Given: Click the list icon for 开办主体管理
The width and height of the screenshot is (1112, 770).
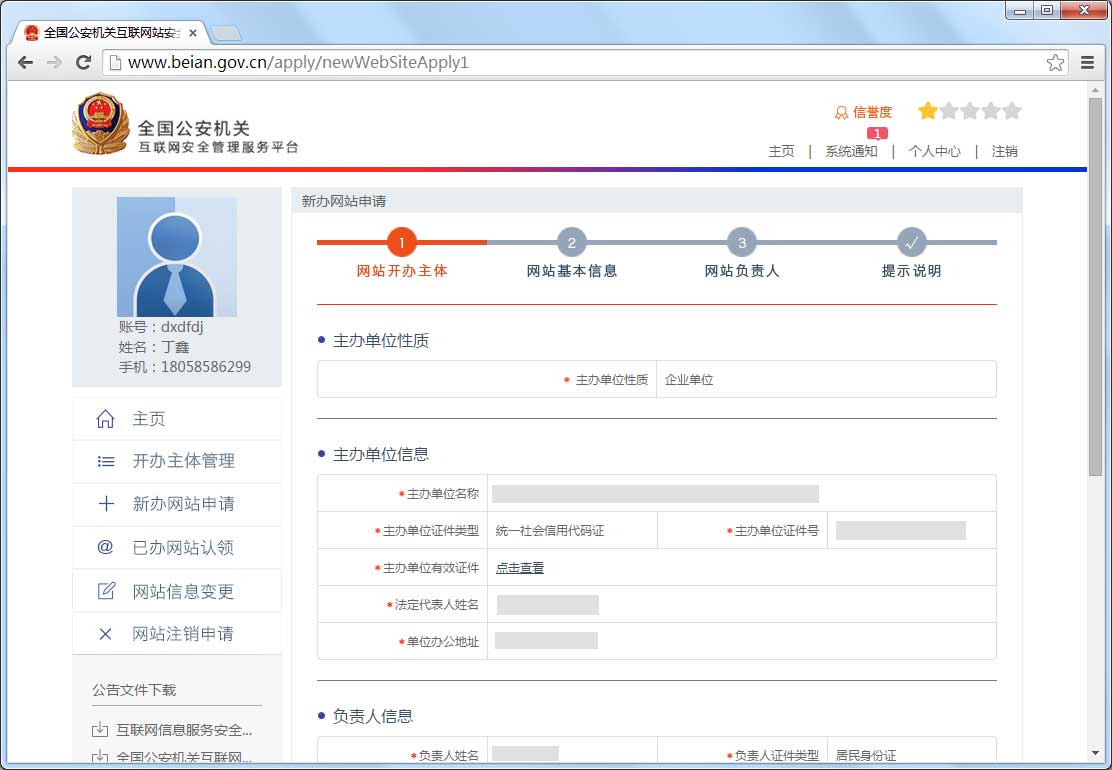Looking at the screenshot, I should (105, 461).
